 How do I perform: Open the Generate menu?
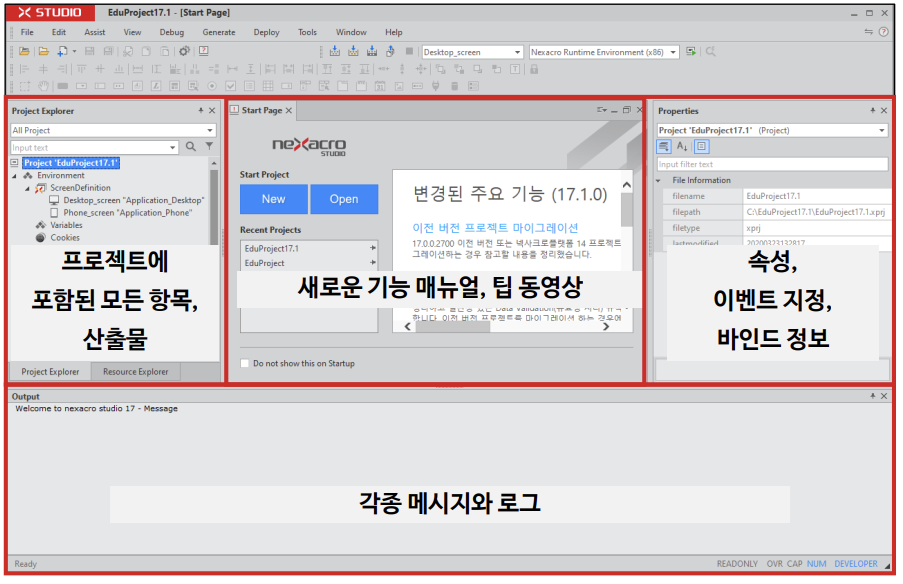(x=219, y=32)
